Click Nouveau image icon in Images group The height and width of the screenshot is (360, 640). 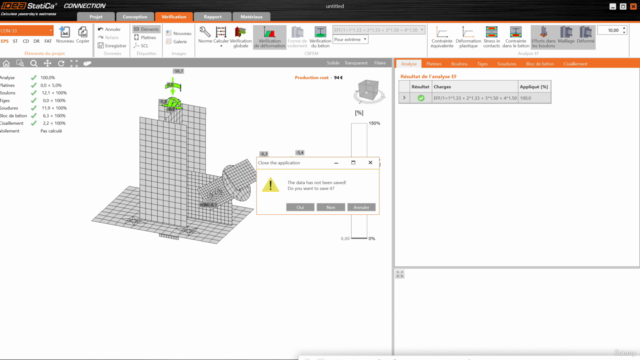169,33
